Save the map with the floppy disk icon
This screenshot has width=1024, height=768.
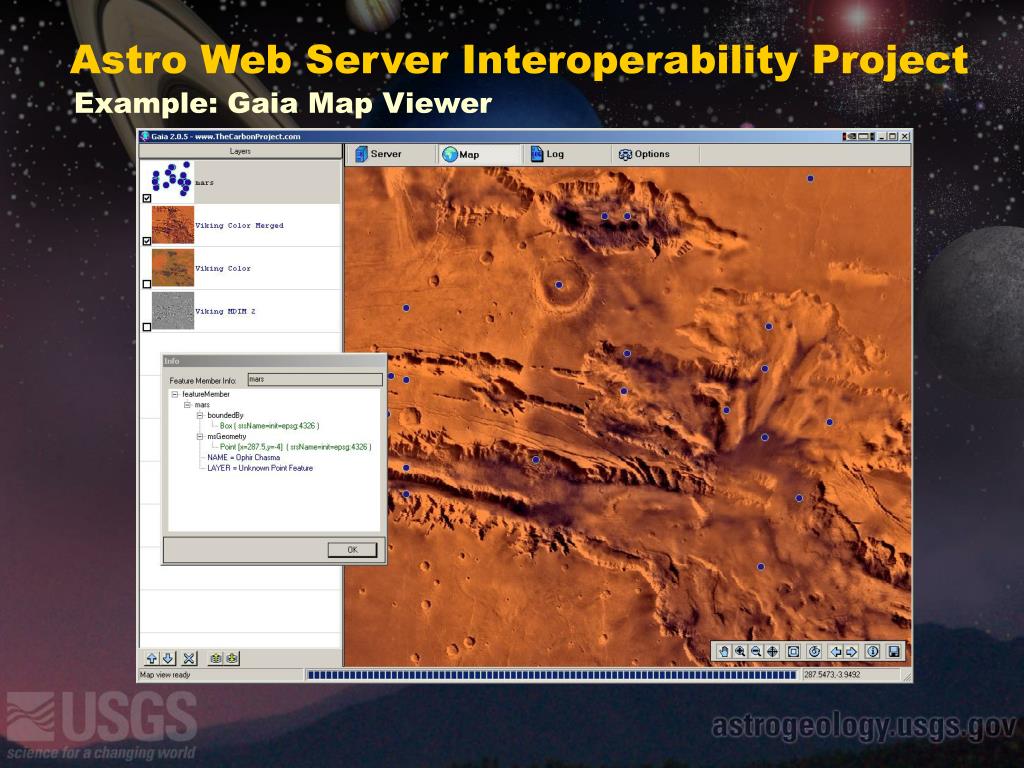[x=894, y=651]
